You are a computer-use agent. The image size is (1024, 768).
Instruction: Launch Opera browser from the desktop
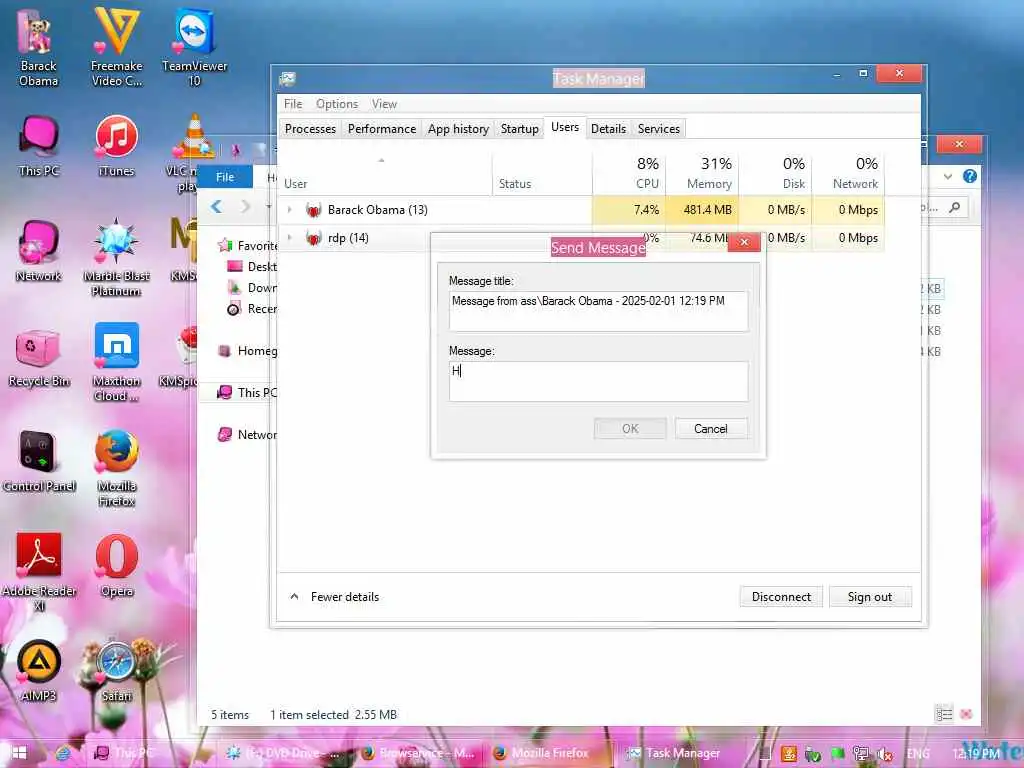click(116, 566)
